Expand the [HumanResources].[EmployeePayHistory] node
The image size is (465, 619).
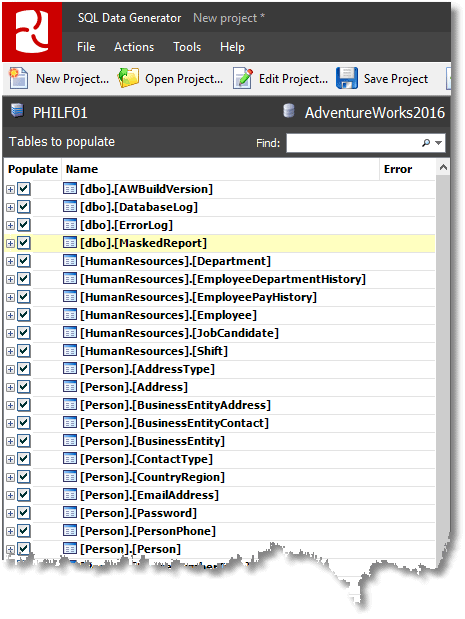click(x=10, y=298)
